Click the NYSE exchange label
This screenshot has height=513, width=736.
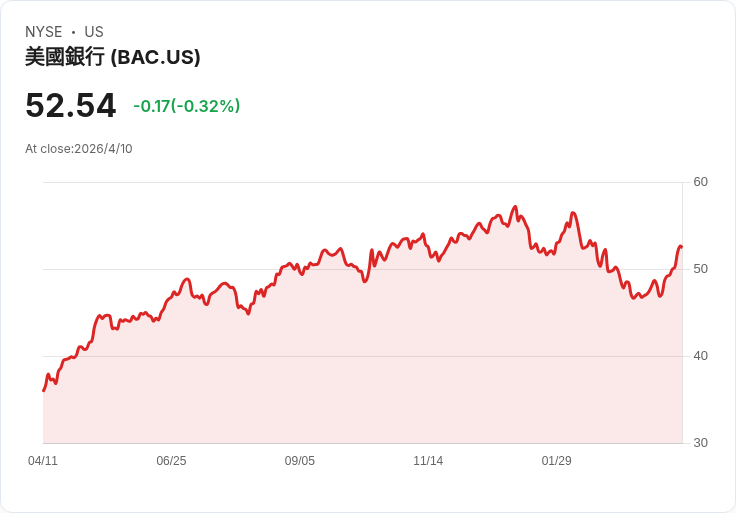point(44,32)
